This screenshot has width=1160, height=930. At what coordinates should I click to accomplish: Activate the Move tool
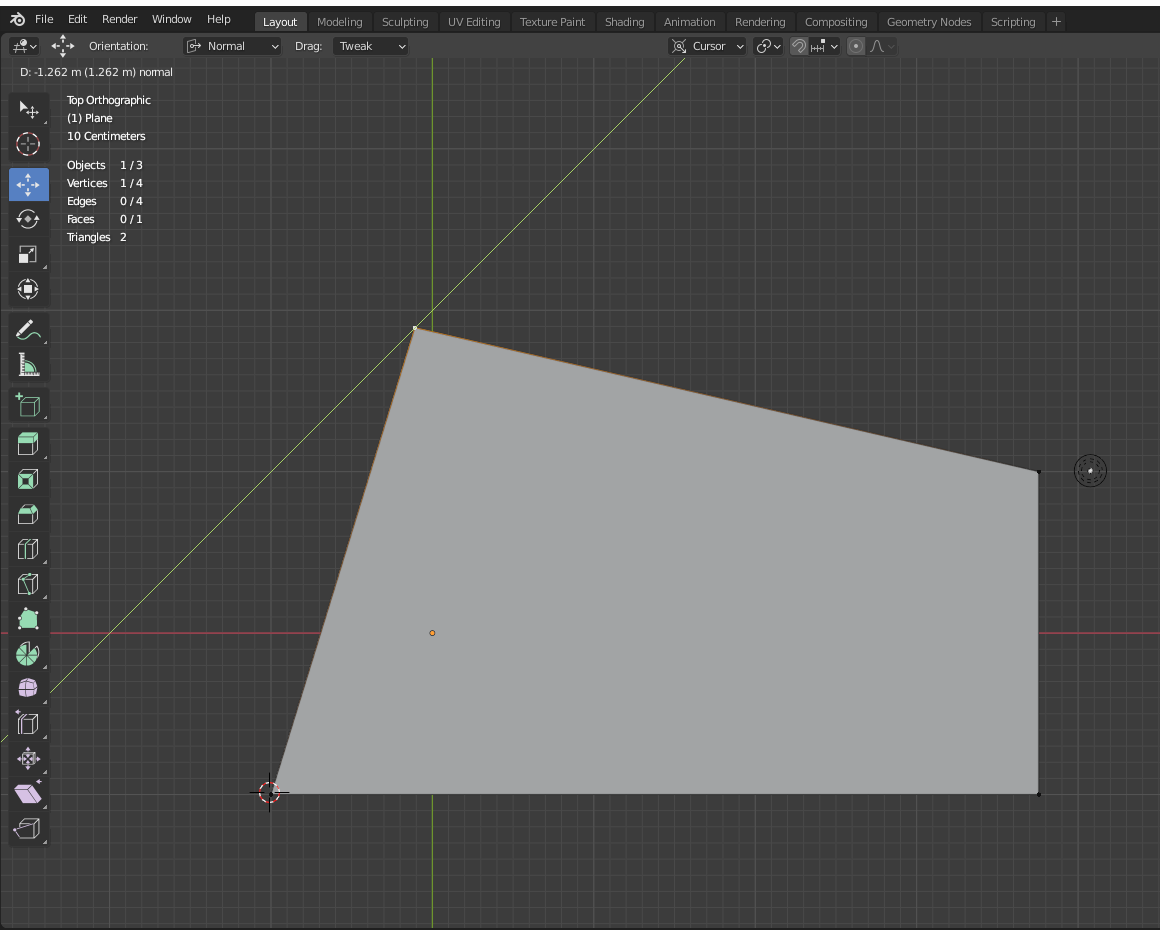28,184
